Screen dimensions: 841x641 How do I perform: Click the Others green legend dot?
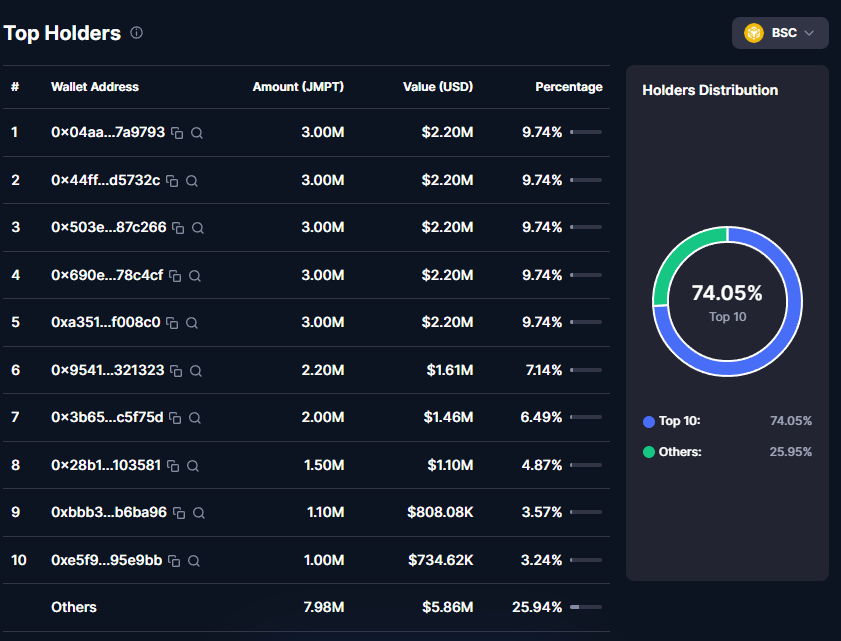tap(649, 452)
